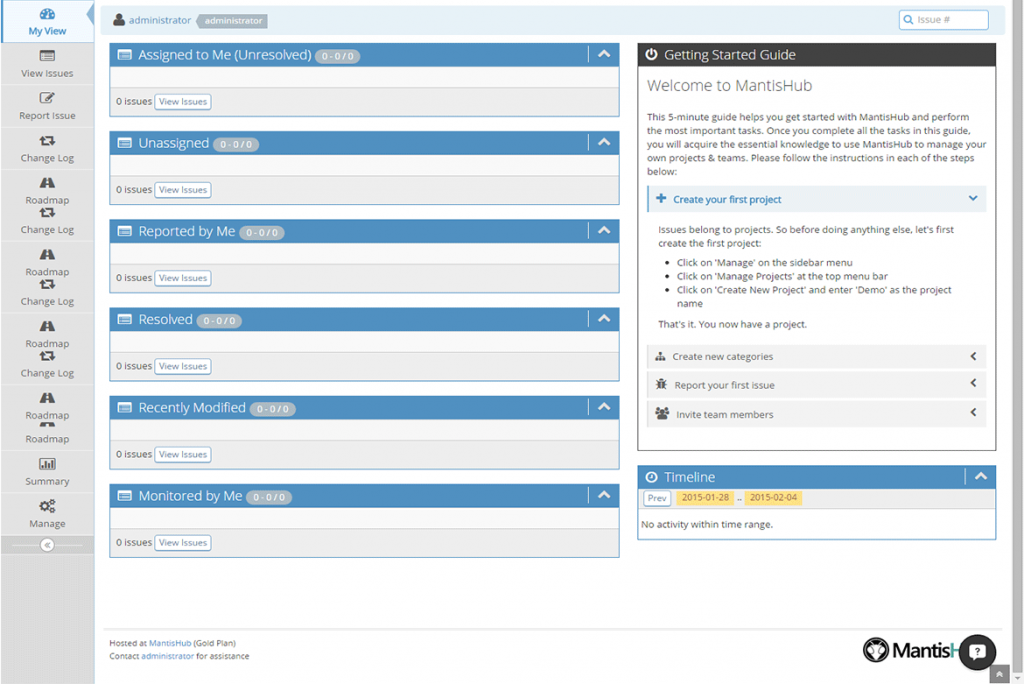This screenshot has width=1024, height=684.
Task: Click View Issues under Recently Modified
Action: pyautogui.click(x=183, y=455)
